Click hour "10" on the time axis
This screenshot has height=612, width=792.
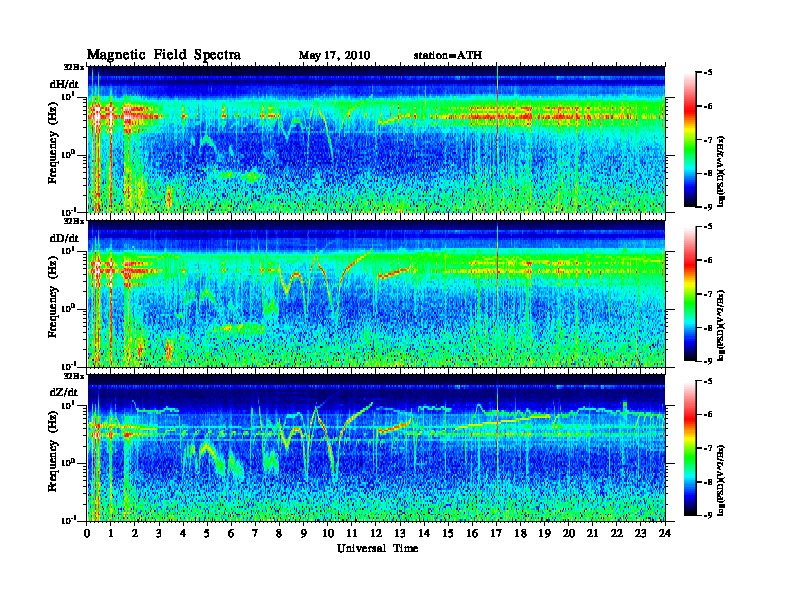328,534
